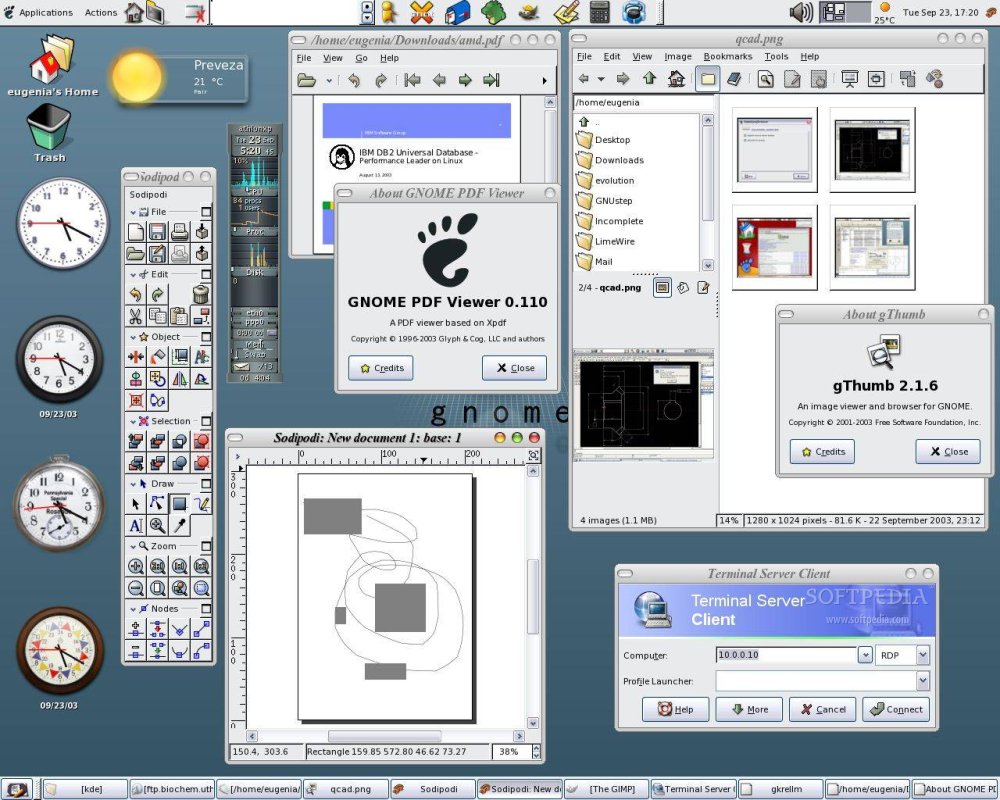
Task: Open the Computer address dropdown in Terminal Server Client
Action: tap(865, 655)
